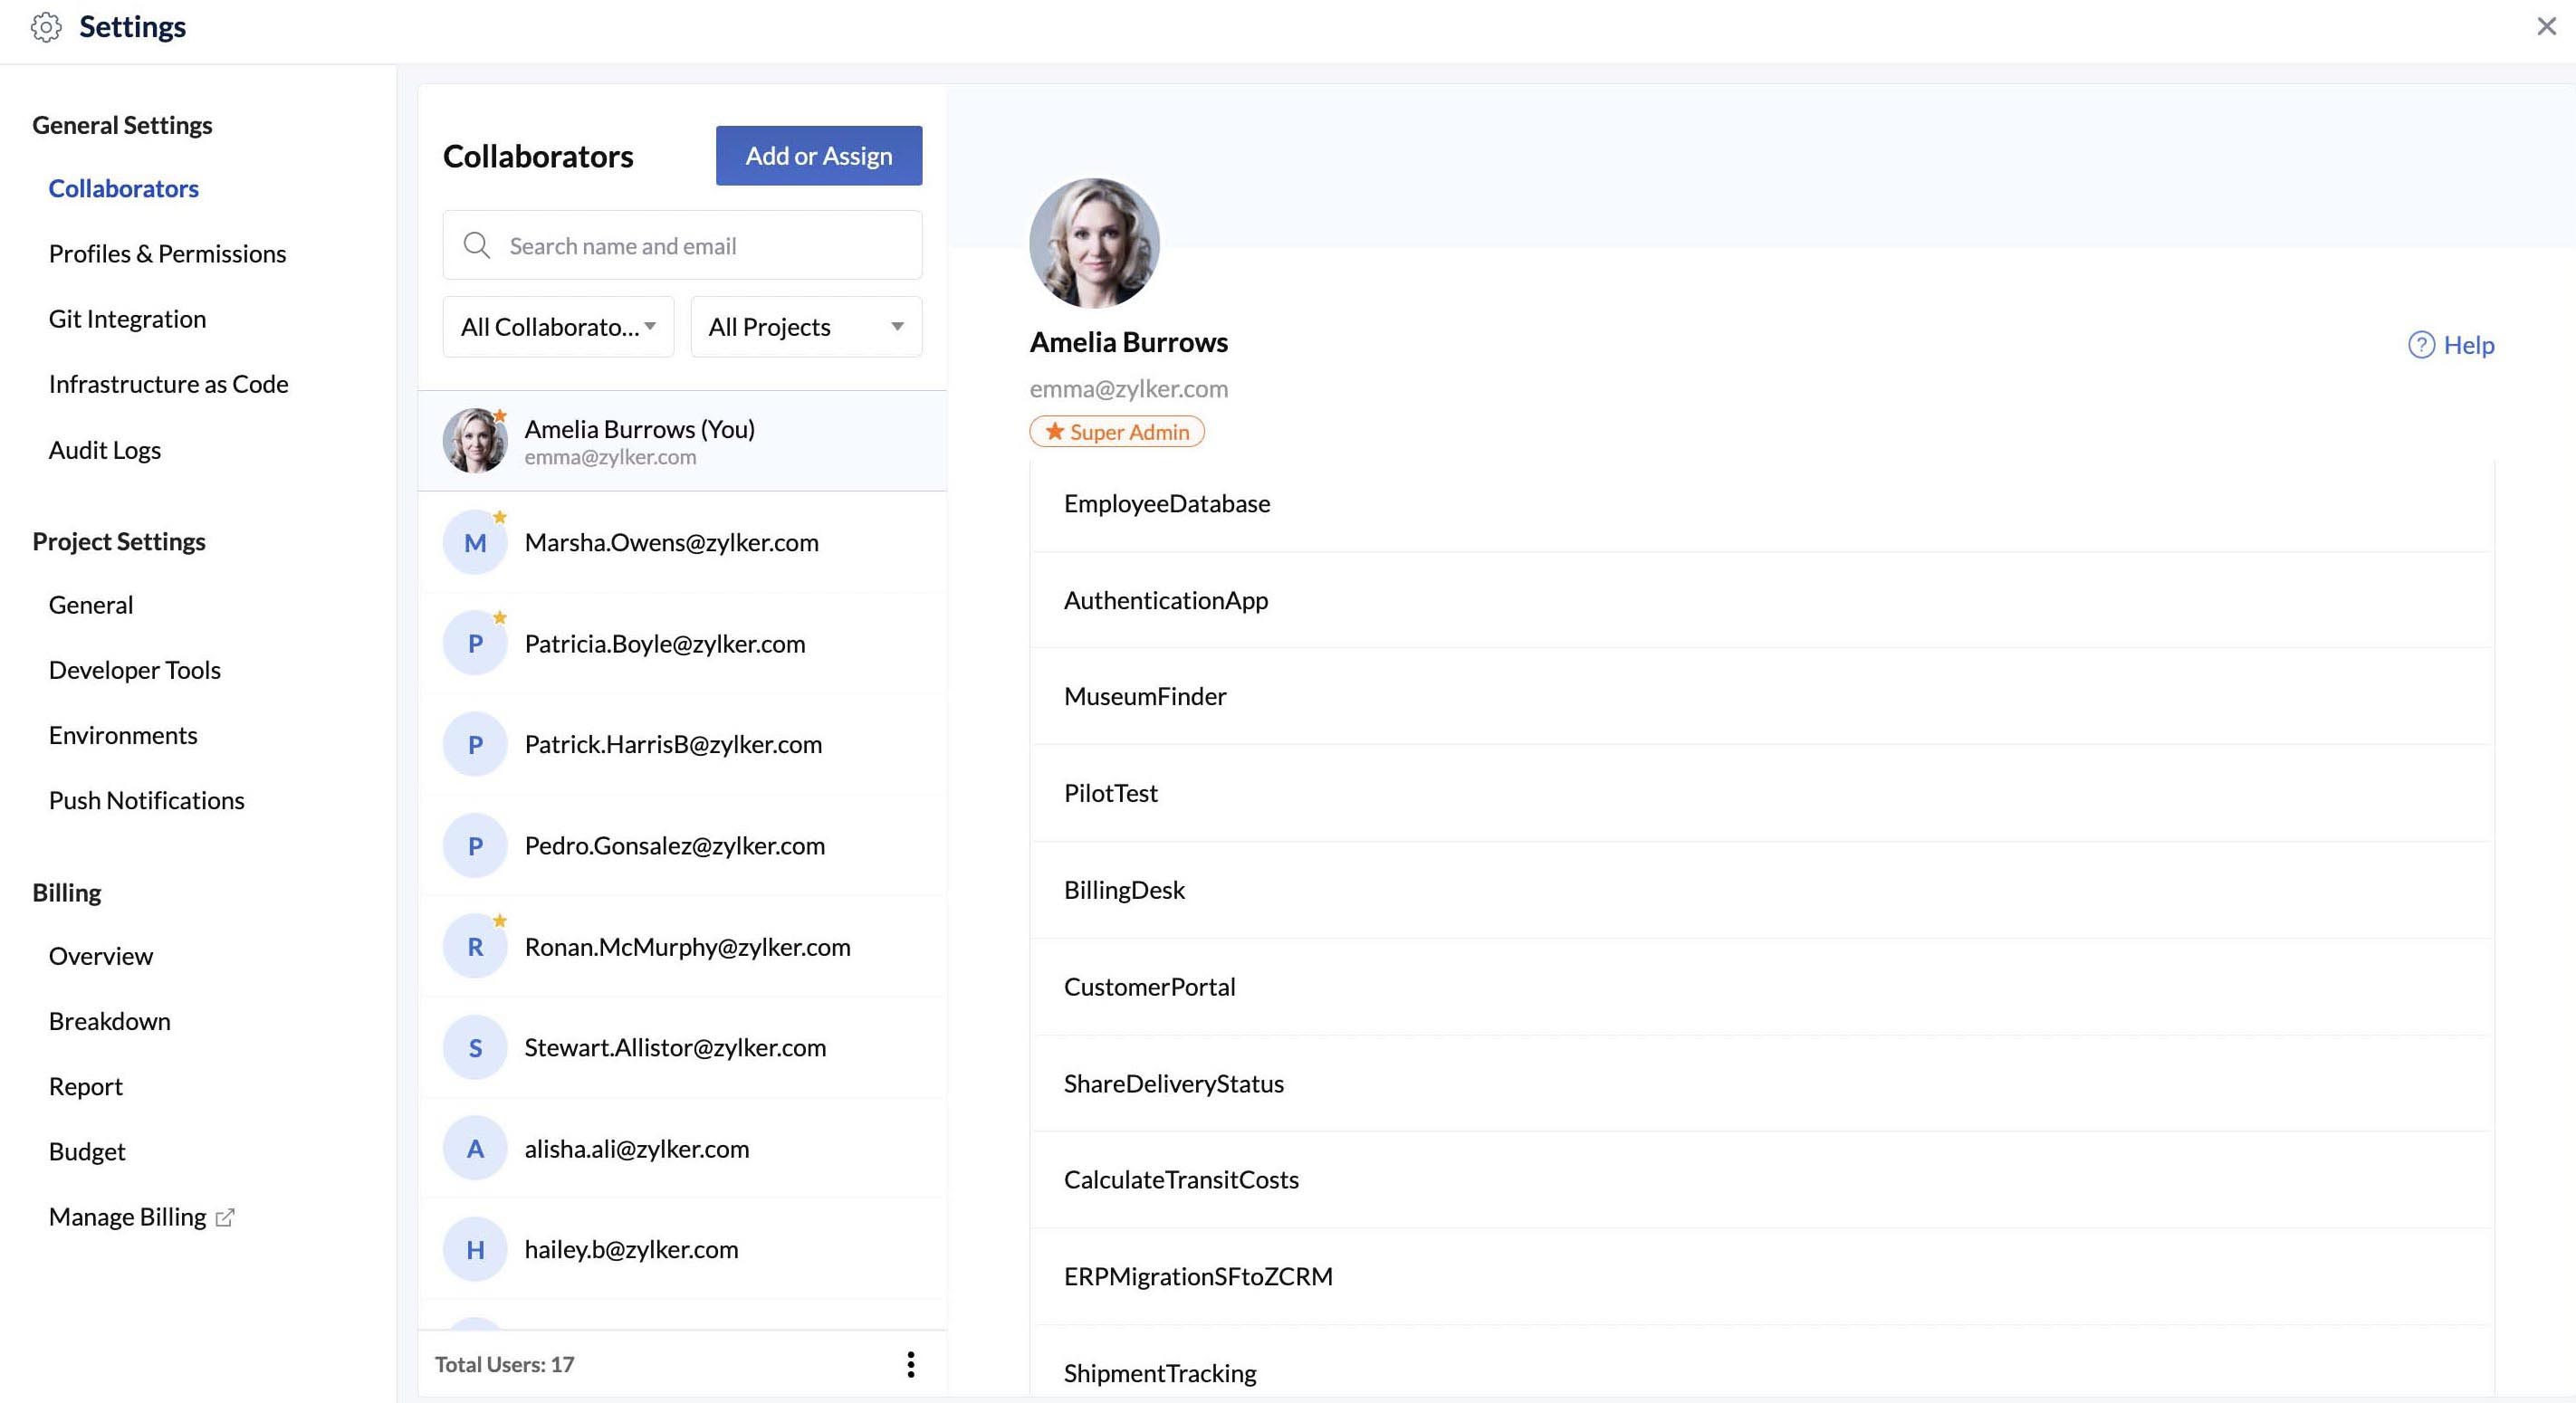The width and height of the screenshot is (2576, 1403).
Task: Expand the All Projects dropdown
Action: [x=806, y=327]
